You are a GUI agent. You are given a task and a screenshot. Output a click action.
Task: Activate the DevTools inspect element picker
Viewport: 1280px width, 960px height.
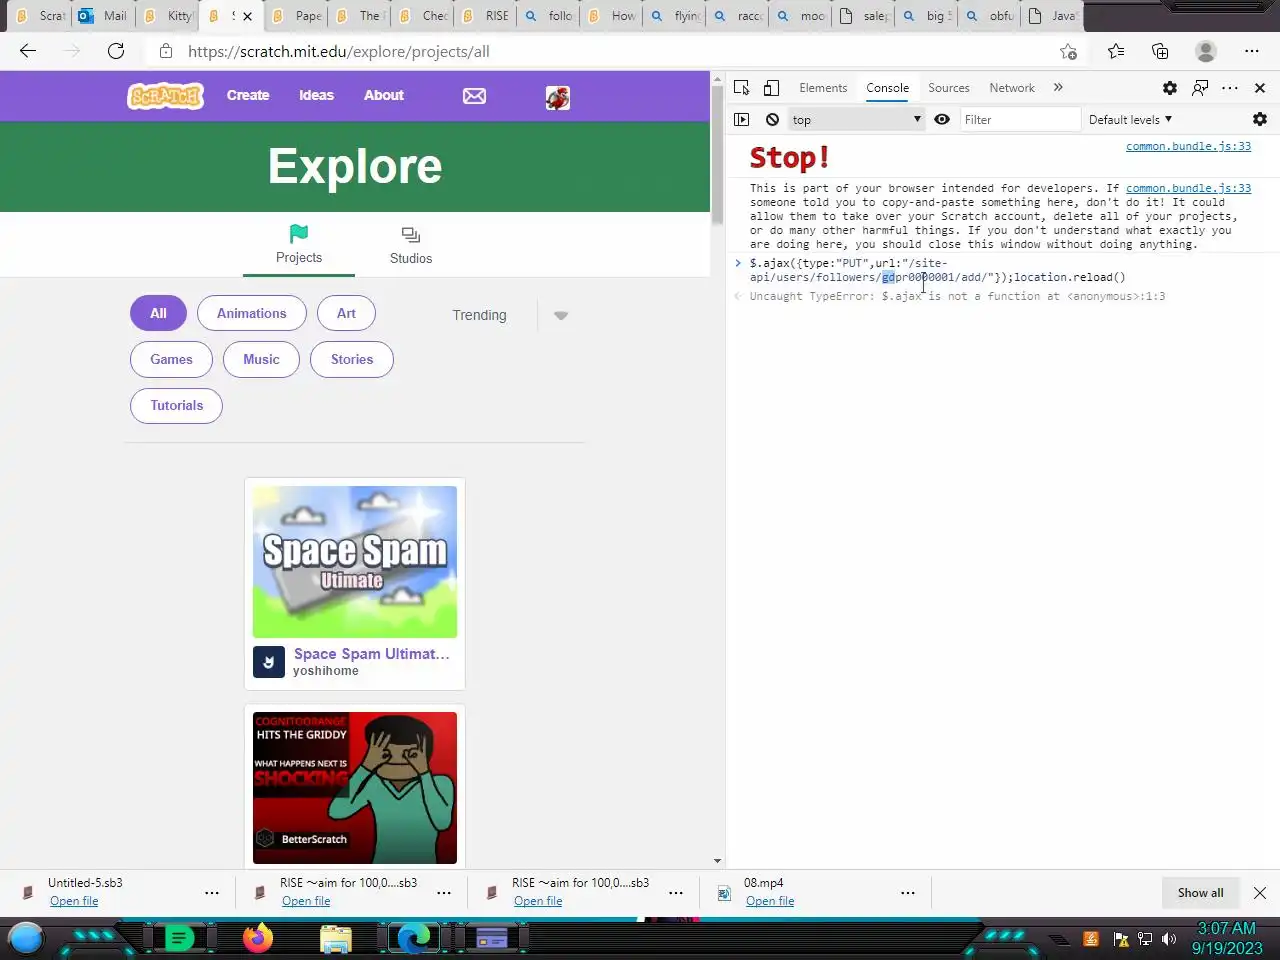[x=742, y=88]
